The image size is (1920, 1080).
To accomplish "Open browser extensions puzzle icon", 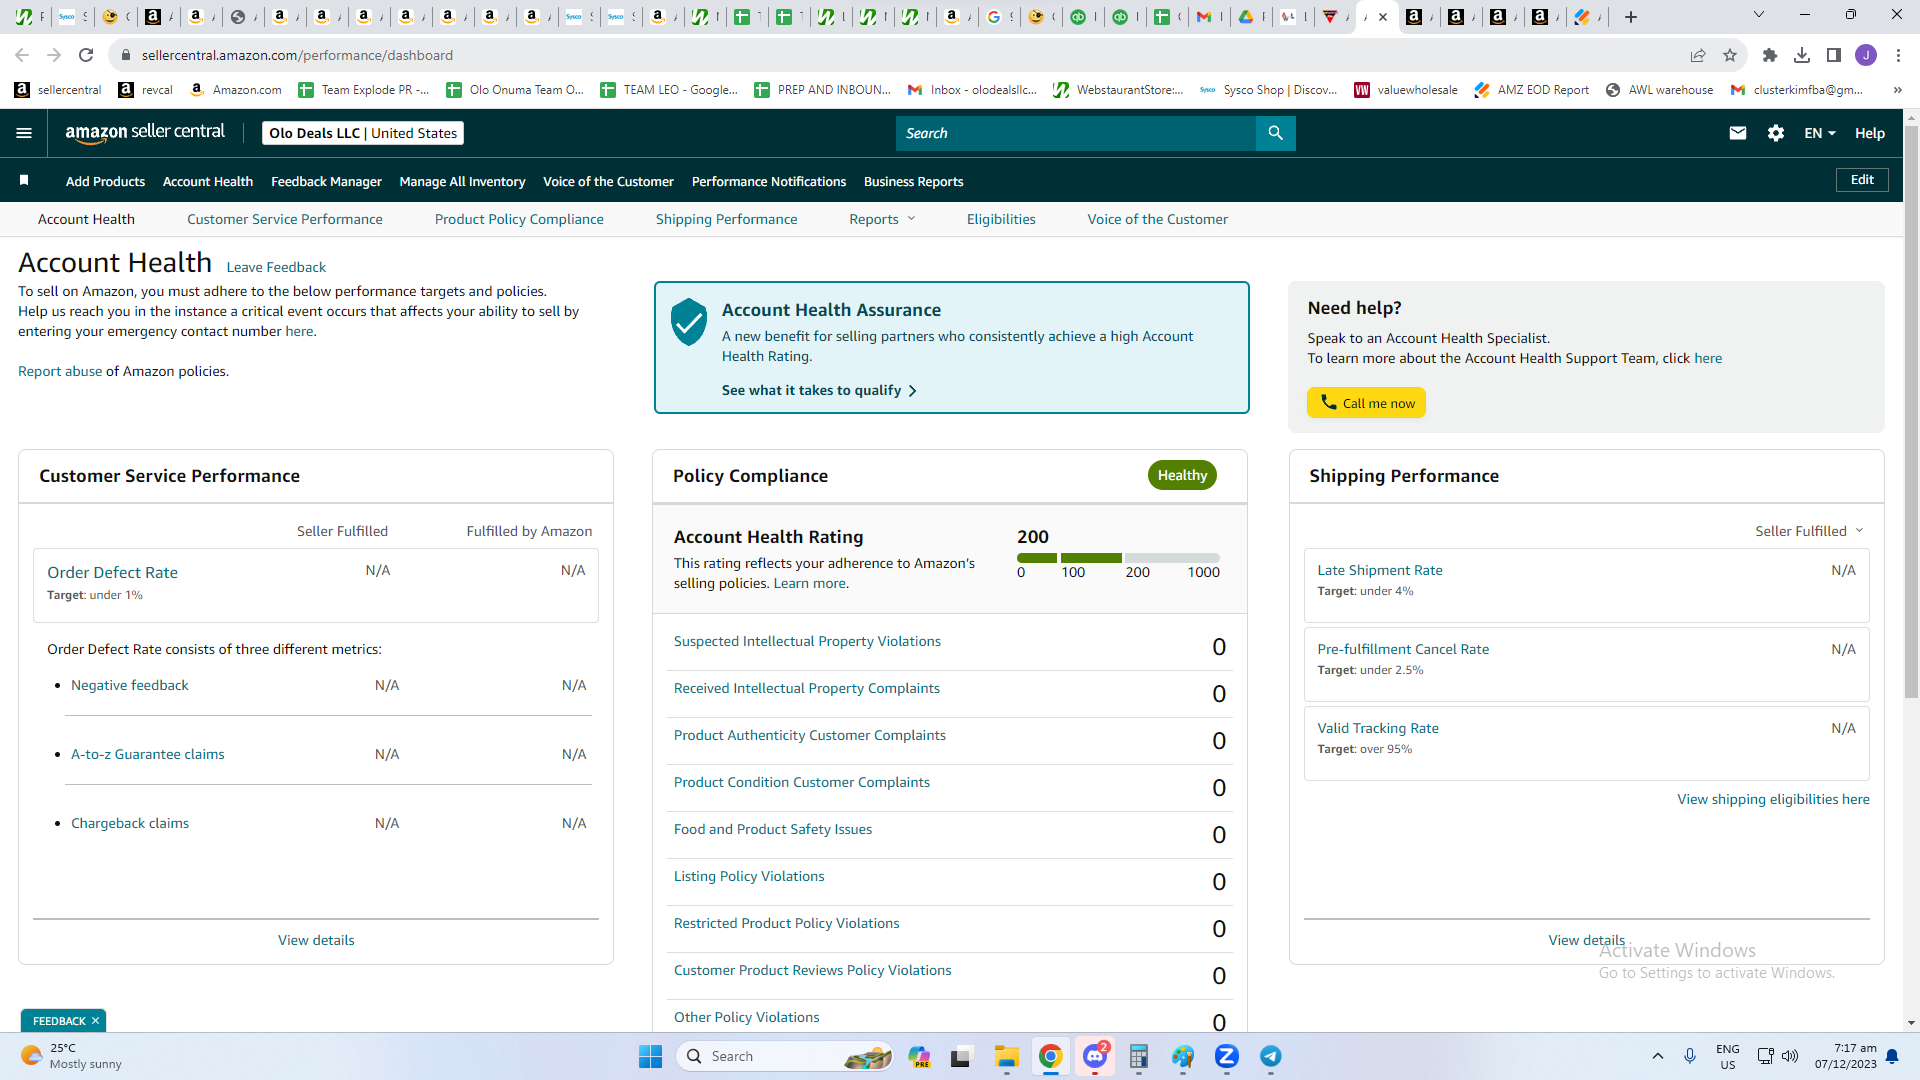I will (x=1770, y=55).
